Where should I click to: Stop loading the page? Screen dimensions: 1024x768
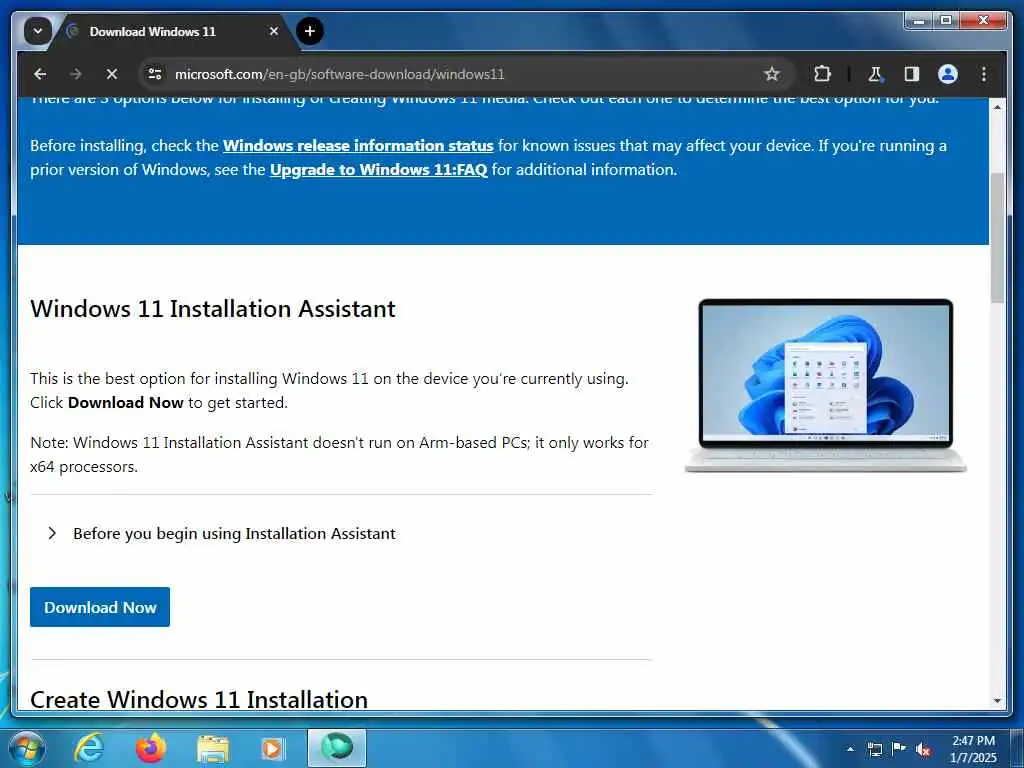112,74
